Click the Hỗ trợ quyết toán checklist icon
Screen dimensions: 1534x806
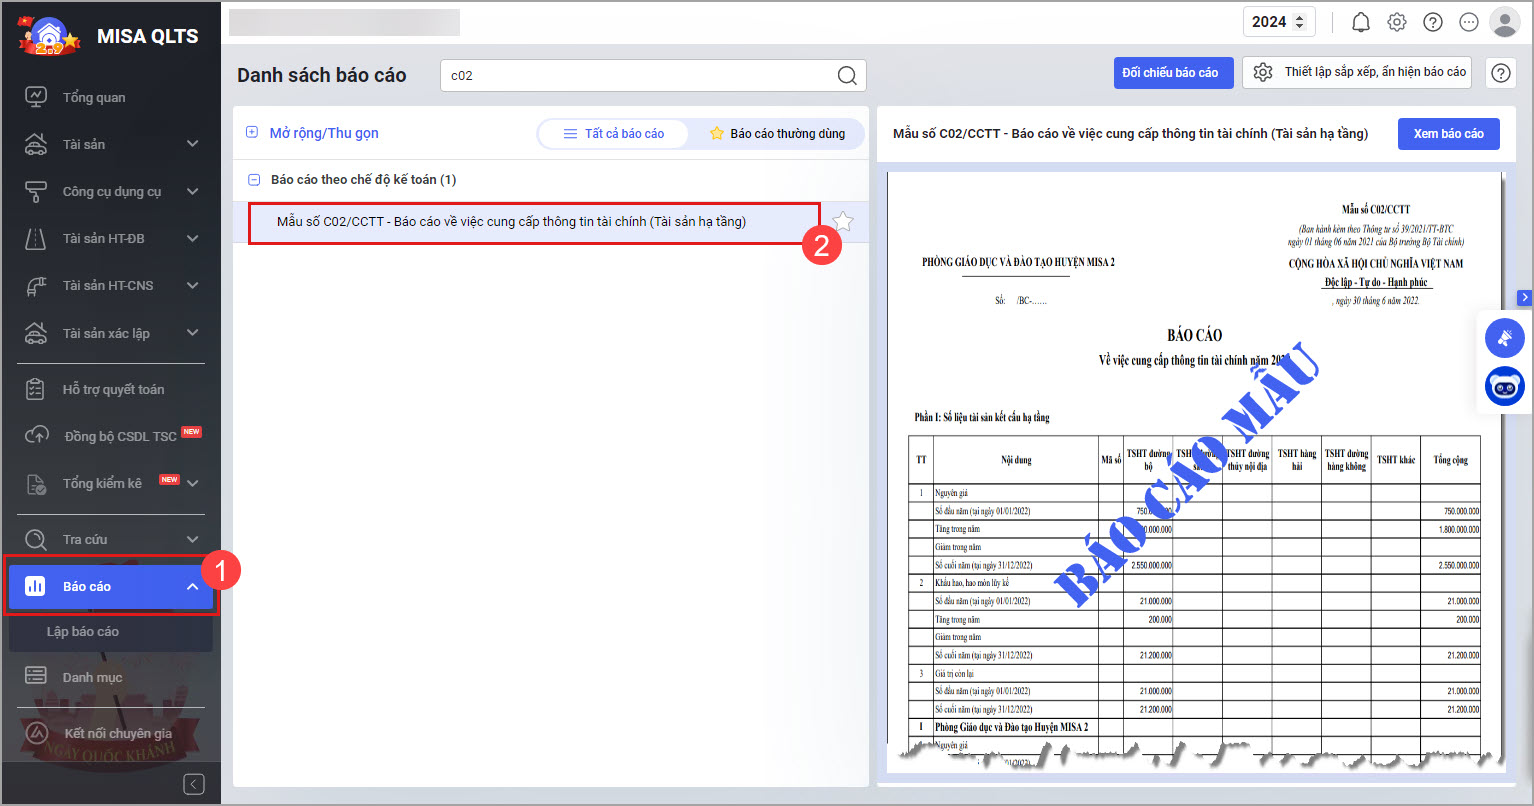[x=36, y=389]
